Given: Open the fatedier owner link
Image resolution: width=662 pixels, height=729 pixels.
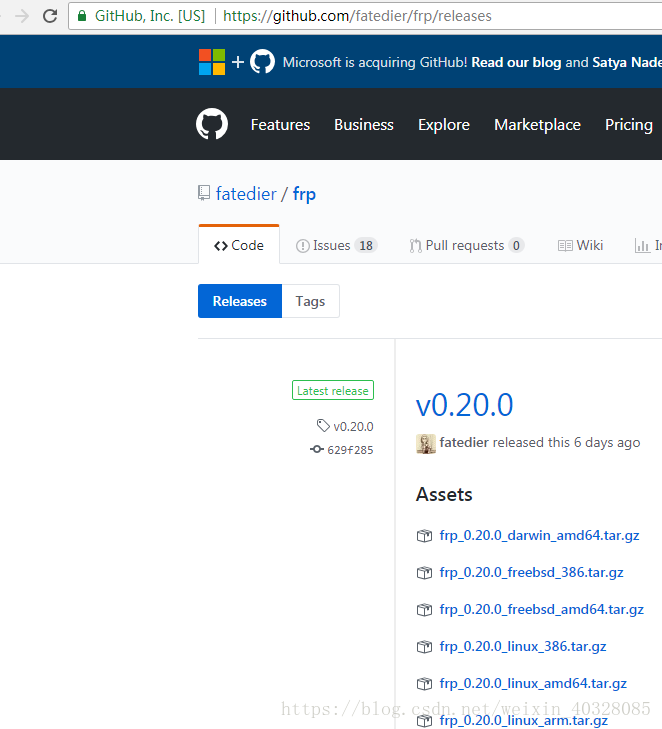Looking at the screenshot, I should 246,193.
